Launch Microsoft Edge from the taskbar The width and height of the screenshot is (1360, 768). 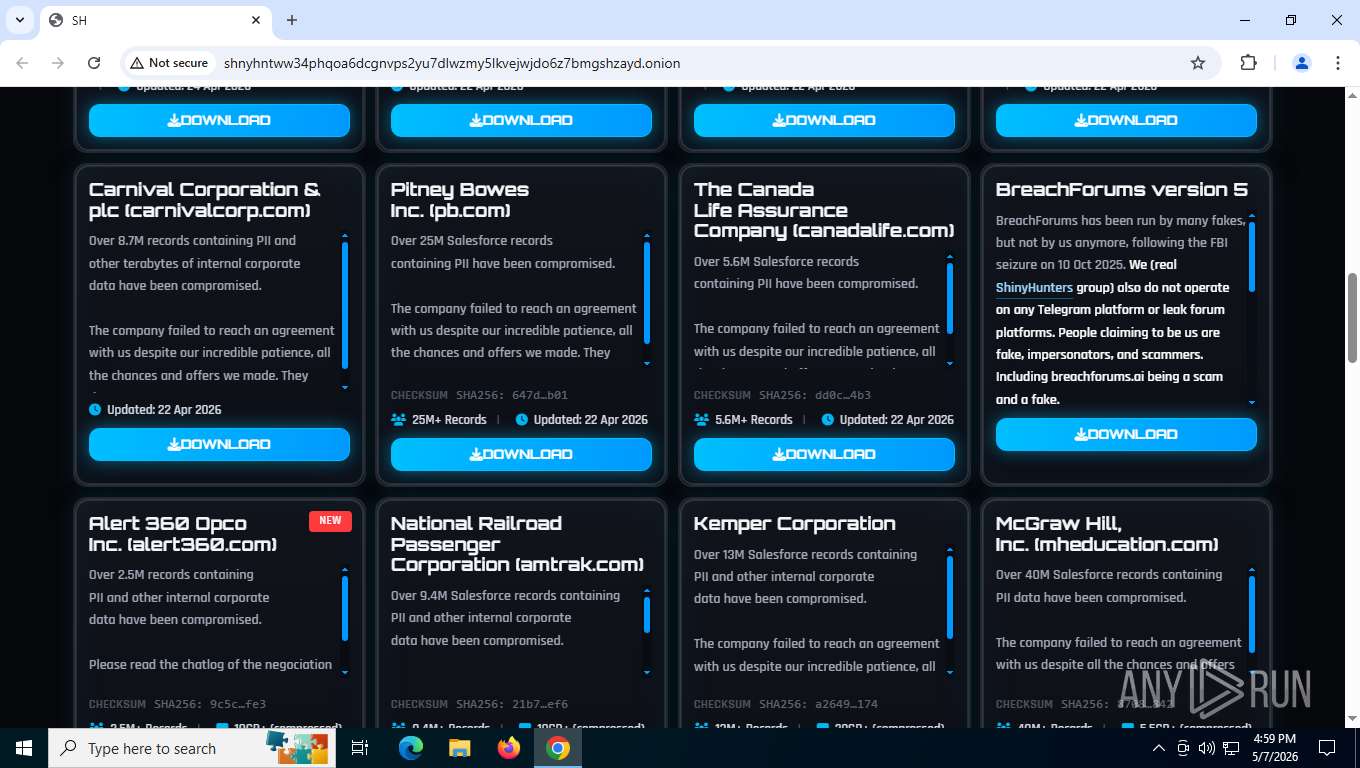tap(411, 748)
